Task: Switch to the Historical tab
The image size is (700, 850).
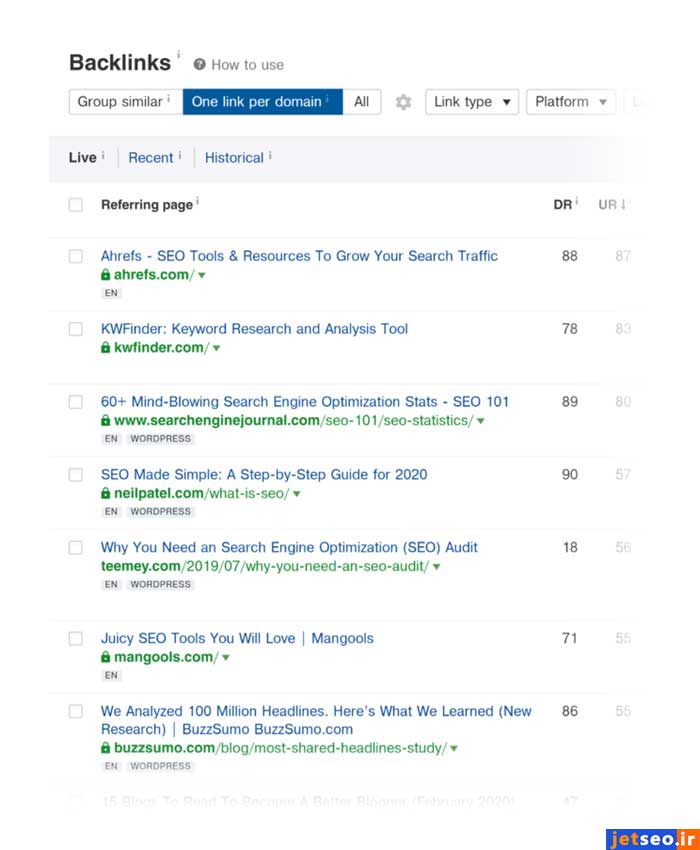Action: click(234, 157)
